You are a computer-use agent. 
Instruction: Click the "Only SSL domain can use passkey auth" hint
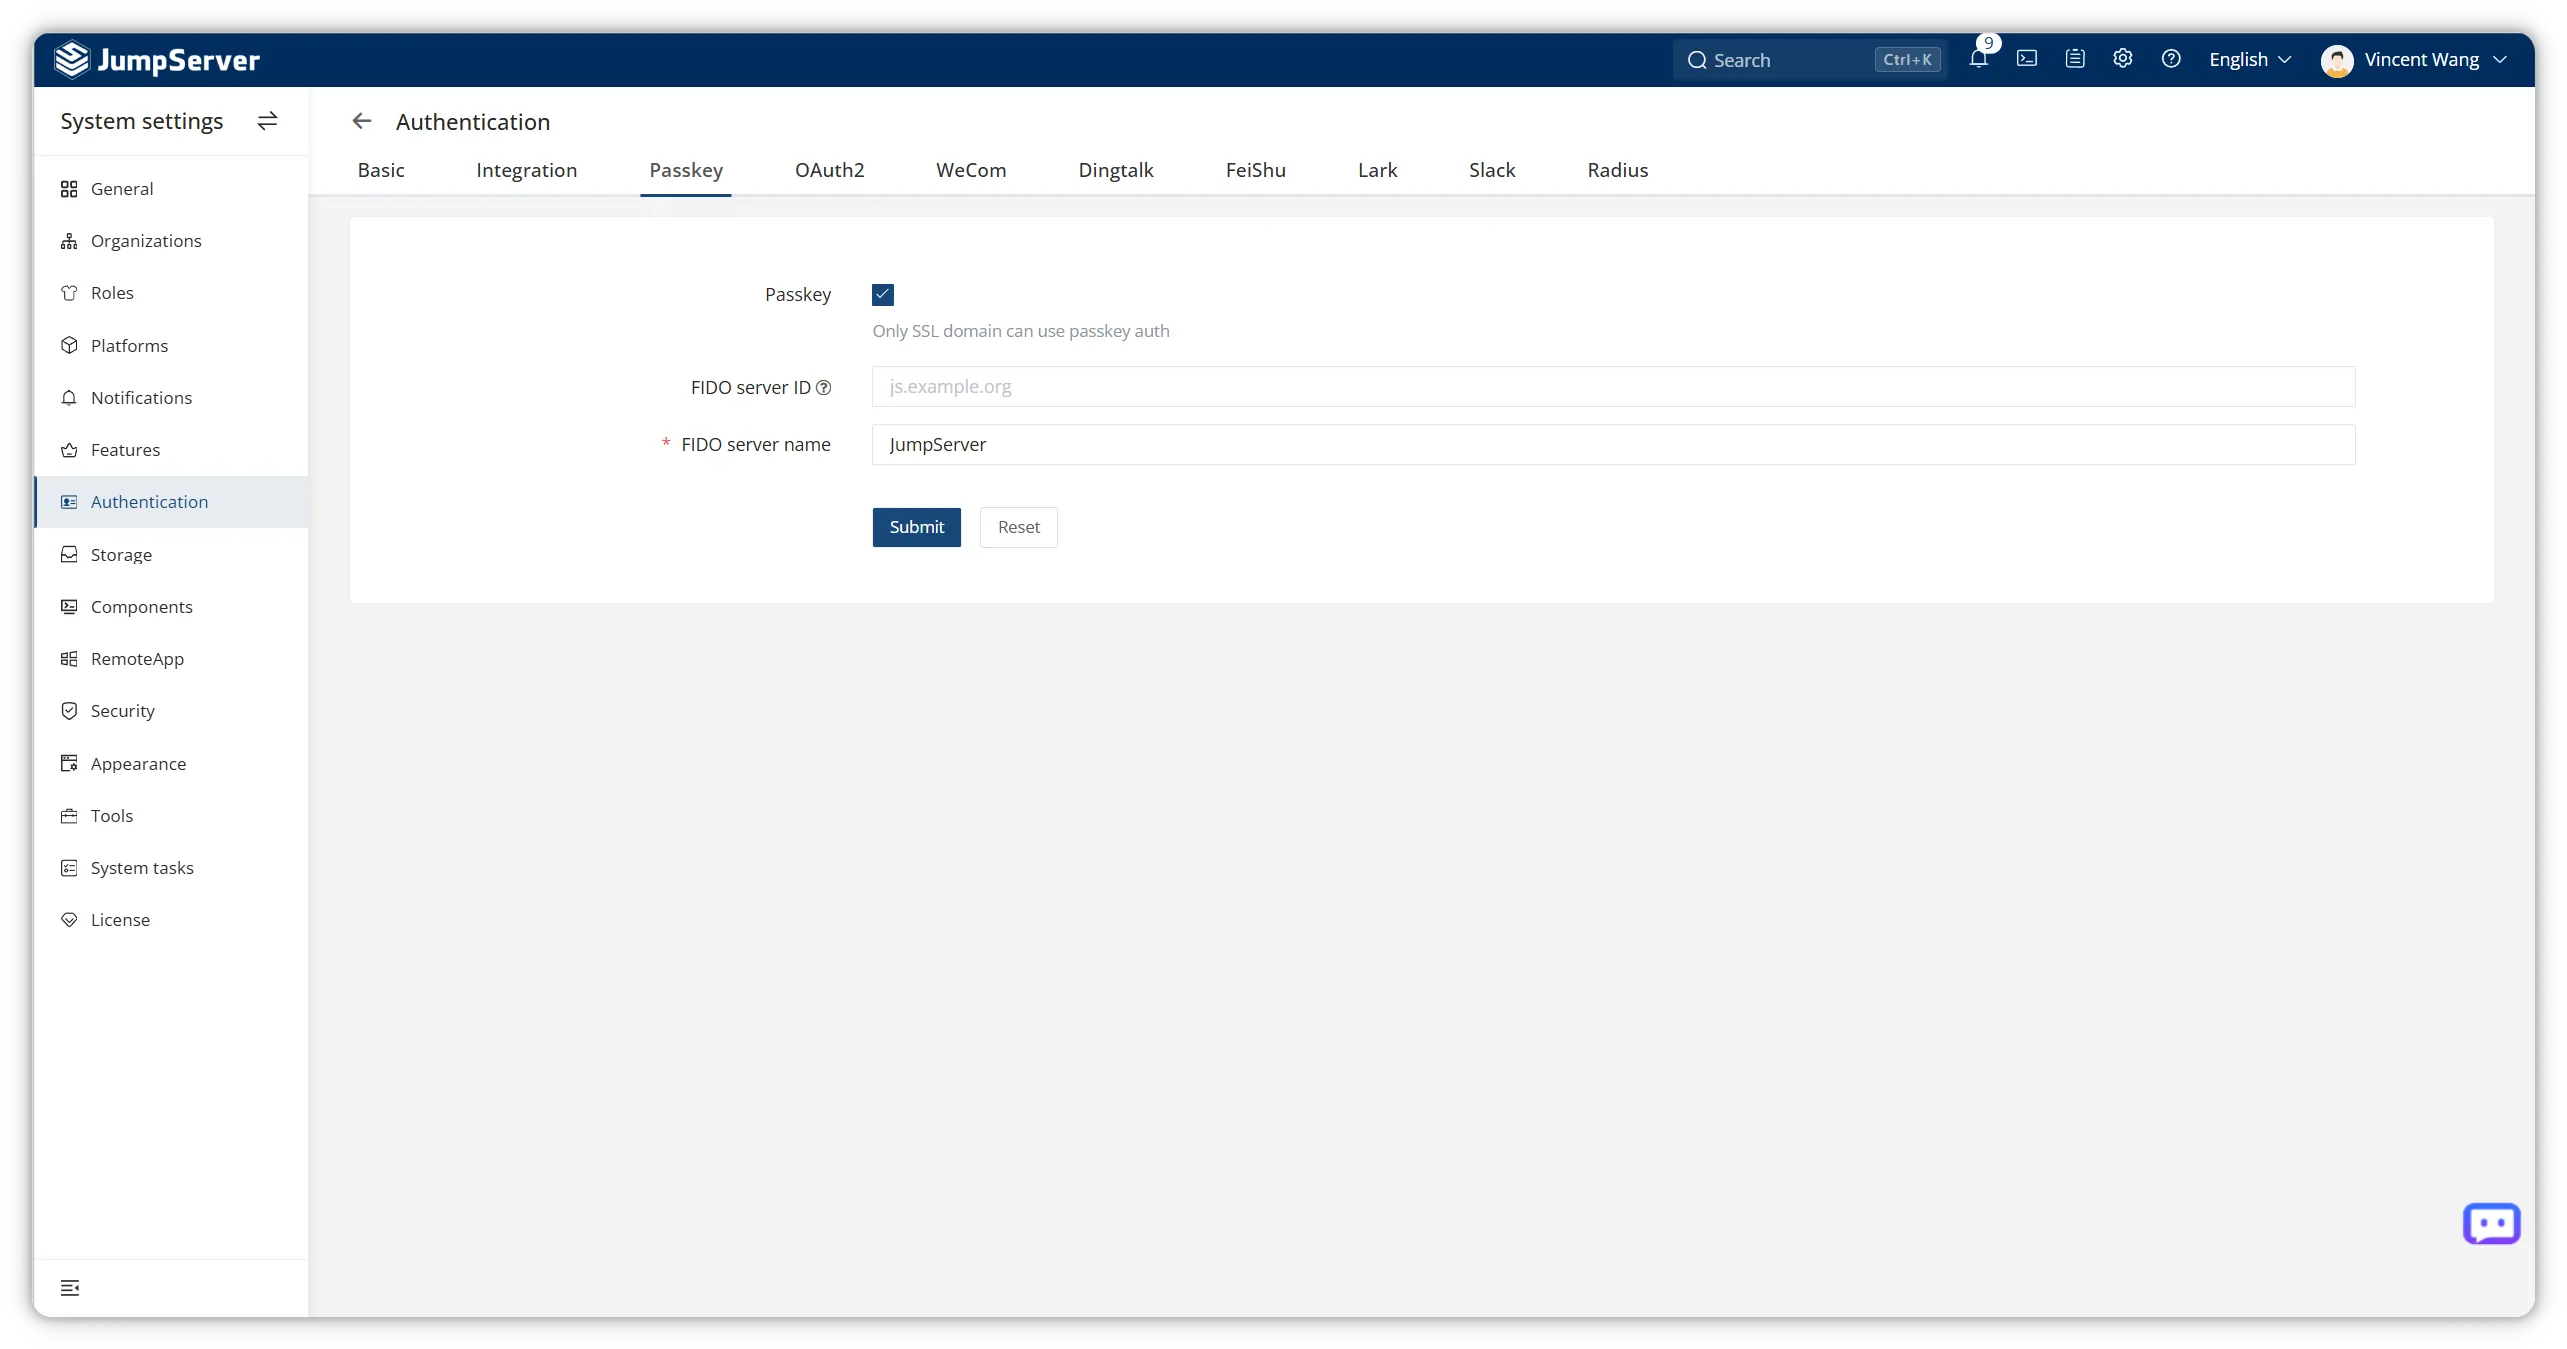pyautogui.click(x=1020, y=331)
